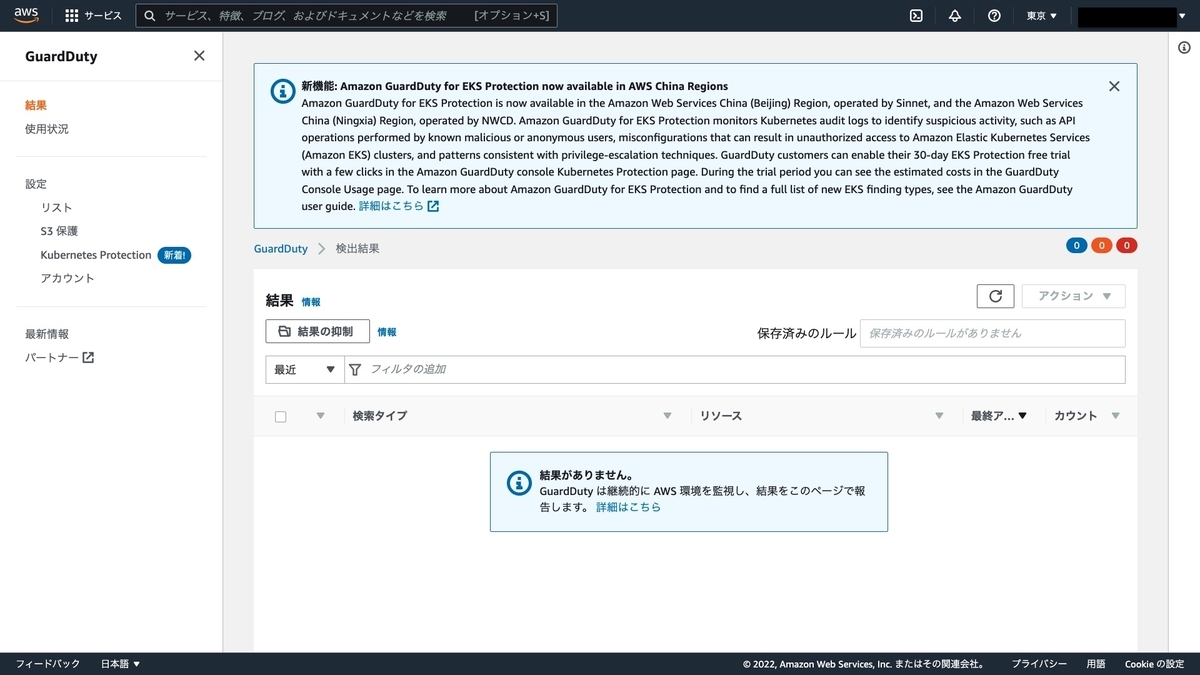Viewport: 1200px width, 675px height.
Task: Click the 詳細はこちら link in the empty findings notice
Action: 627,507
